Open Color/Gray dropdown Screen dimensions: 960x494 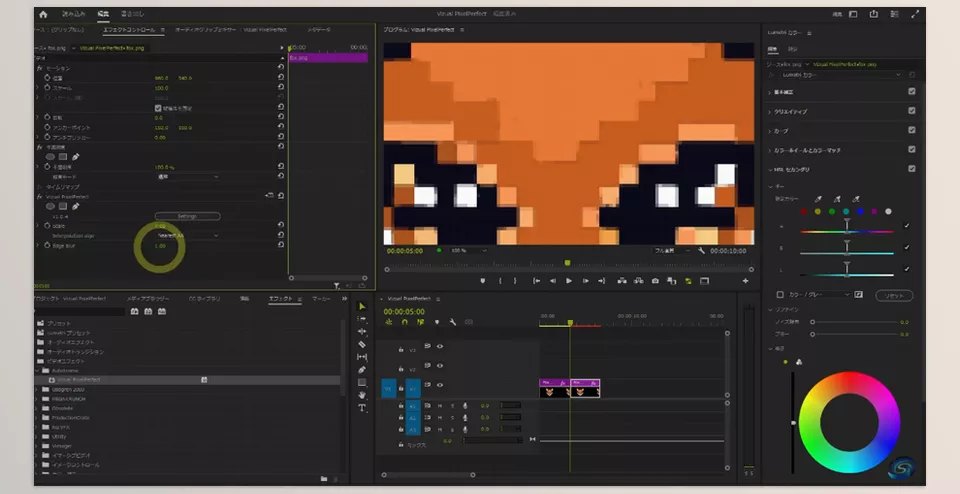click(820, 294)
